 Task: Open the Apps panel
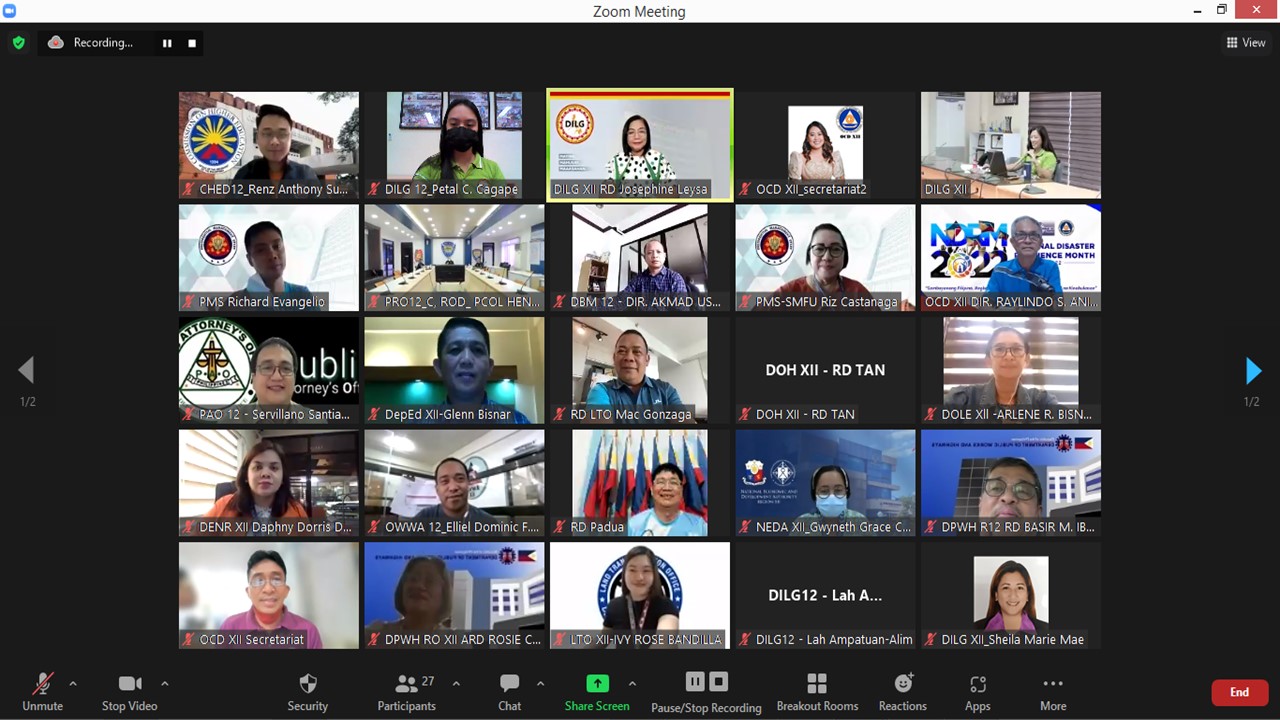[x=978, y=691]
